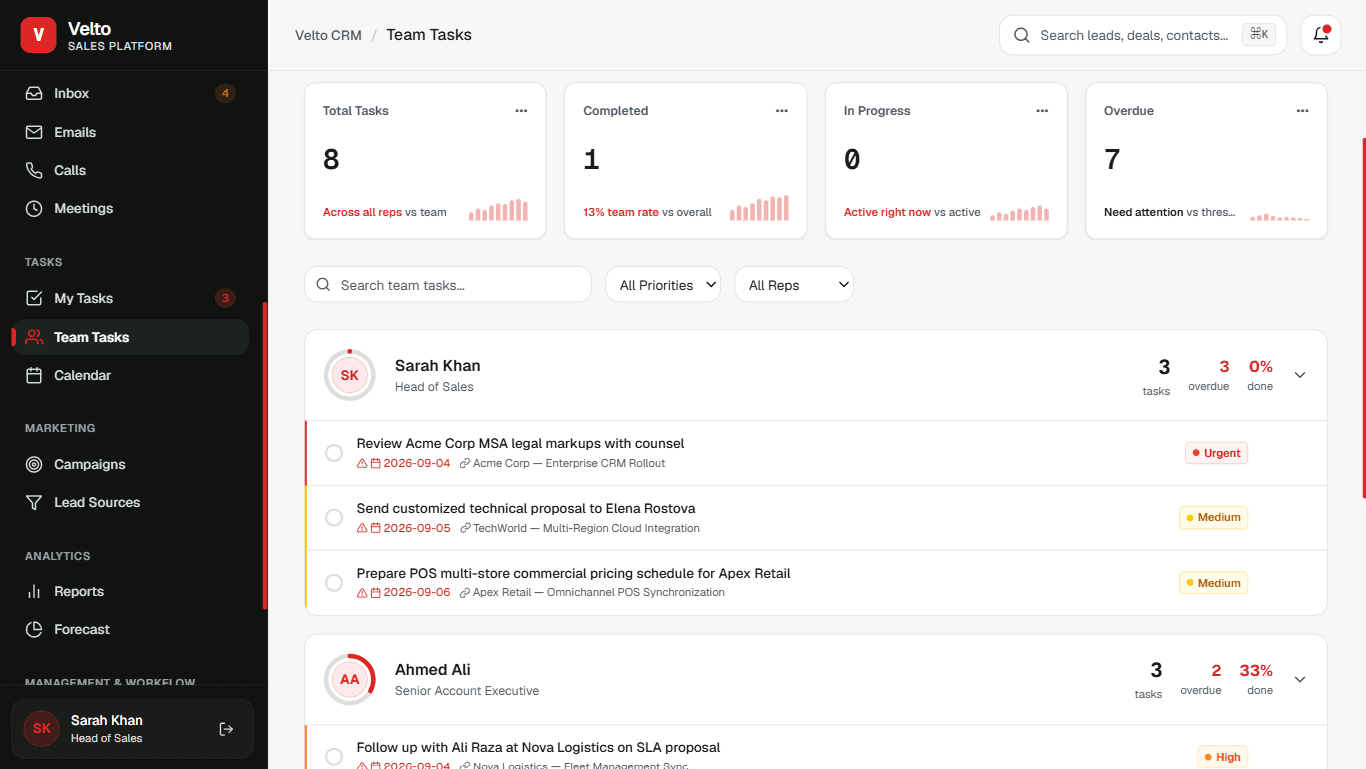Click the Meetings clock icon
Viewport: 1366px width, 769px height.
[34, 208]
